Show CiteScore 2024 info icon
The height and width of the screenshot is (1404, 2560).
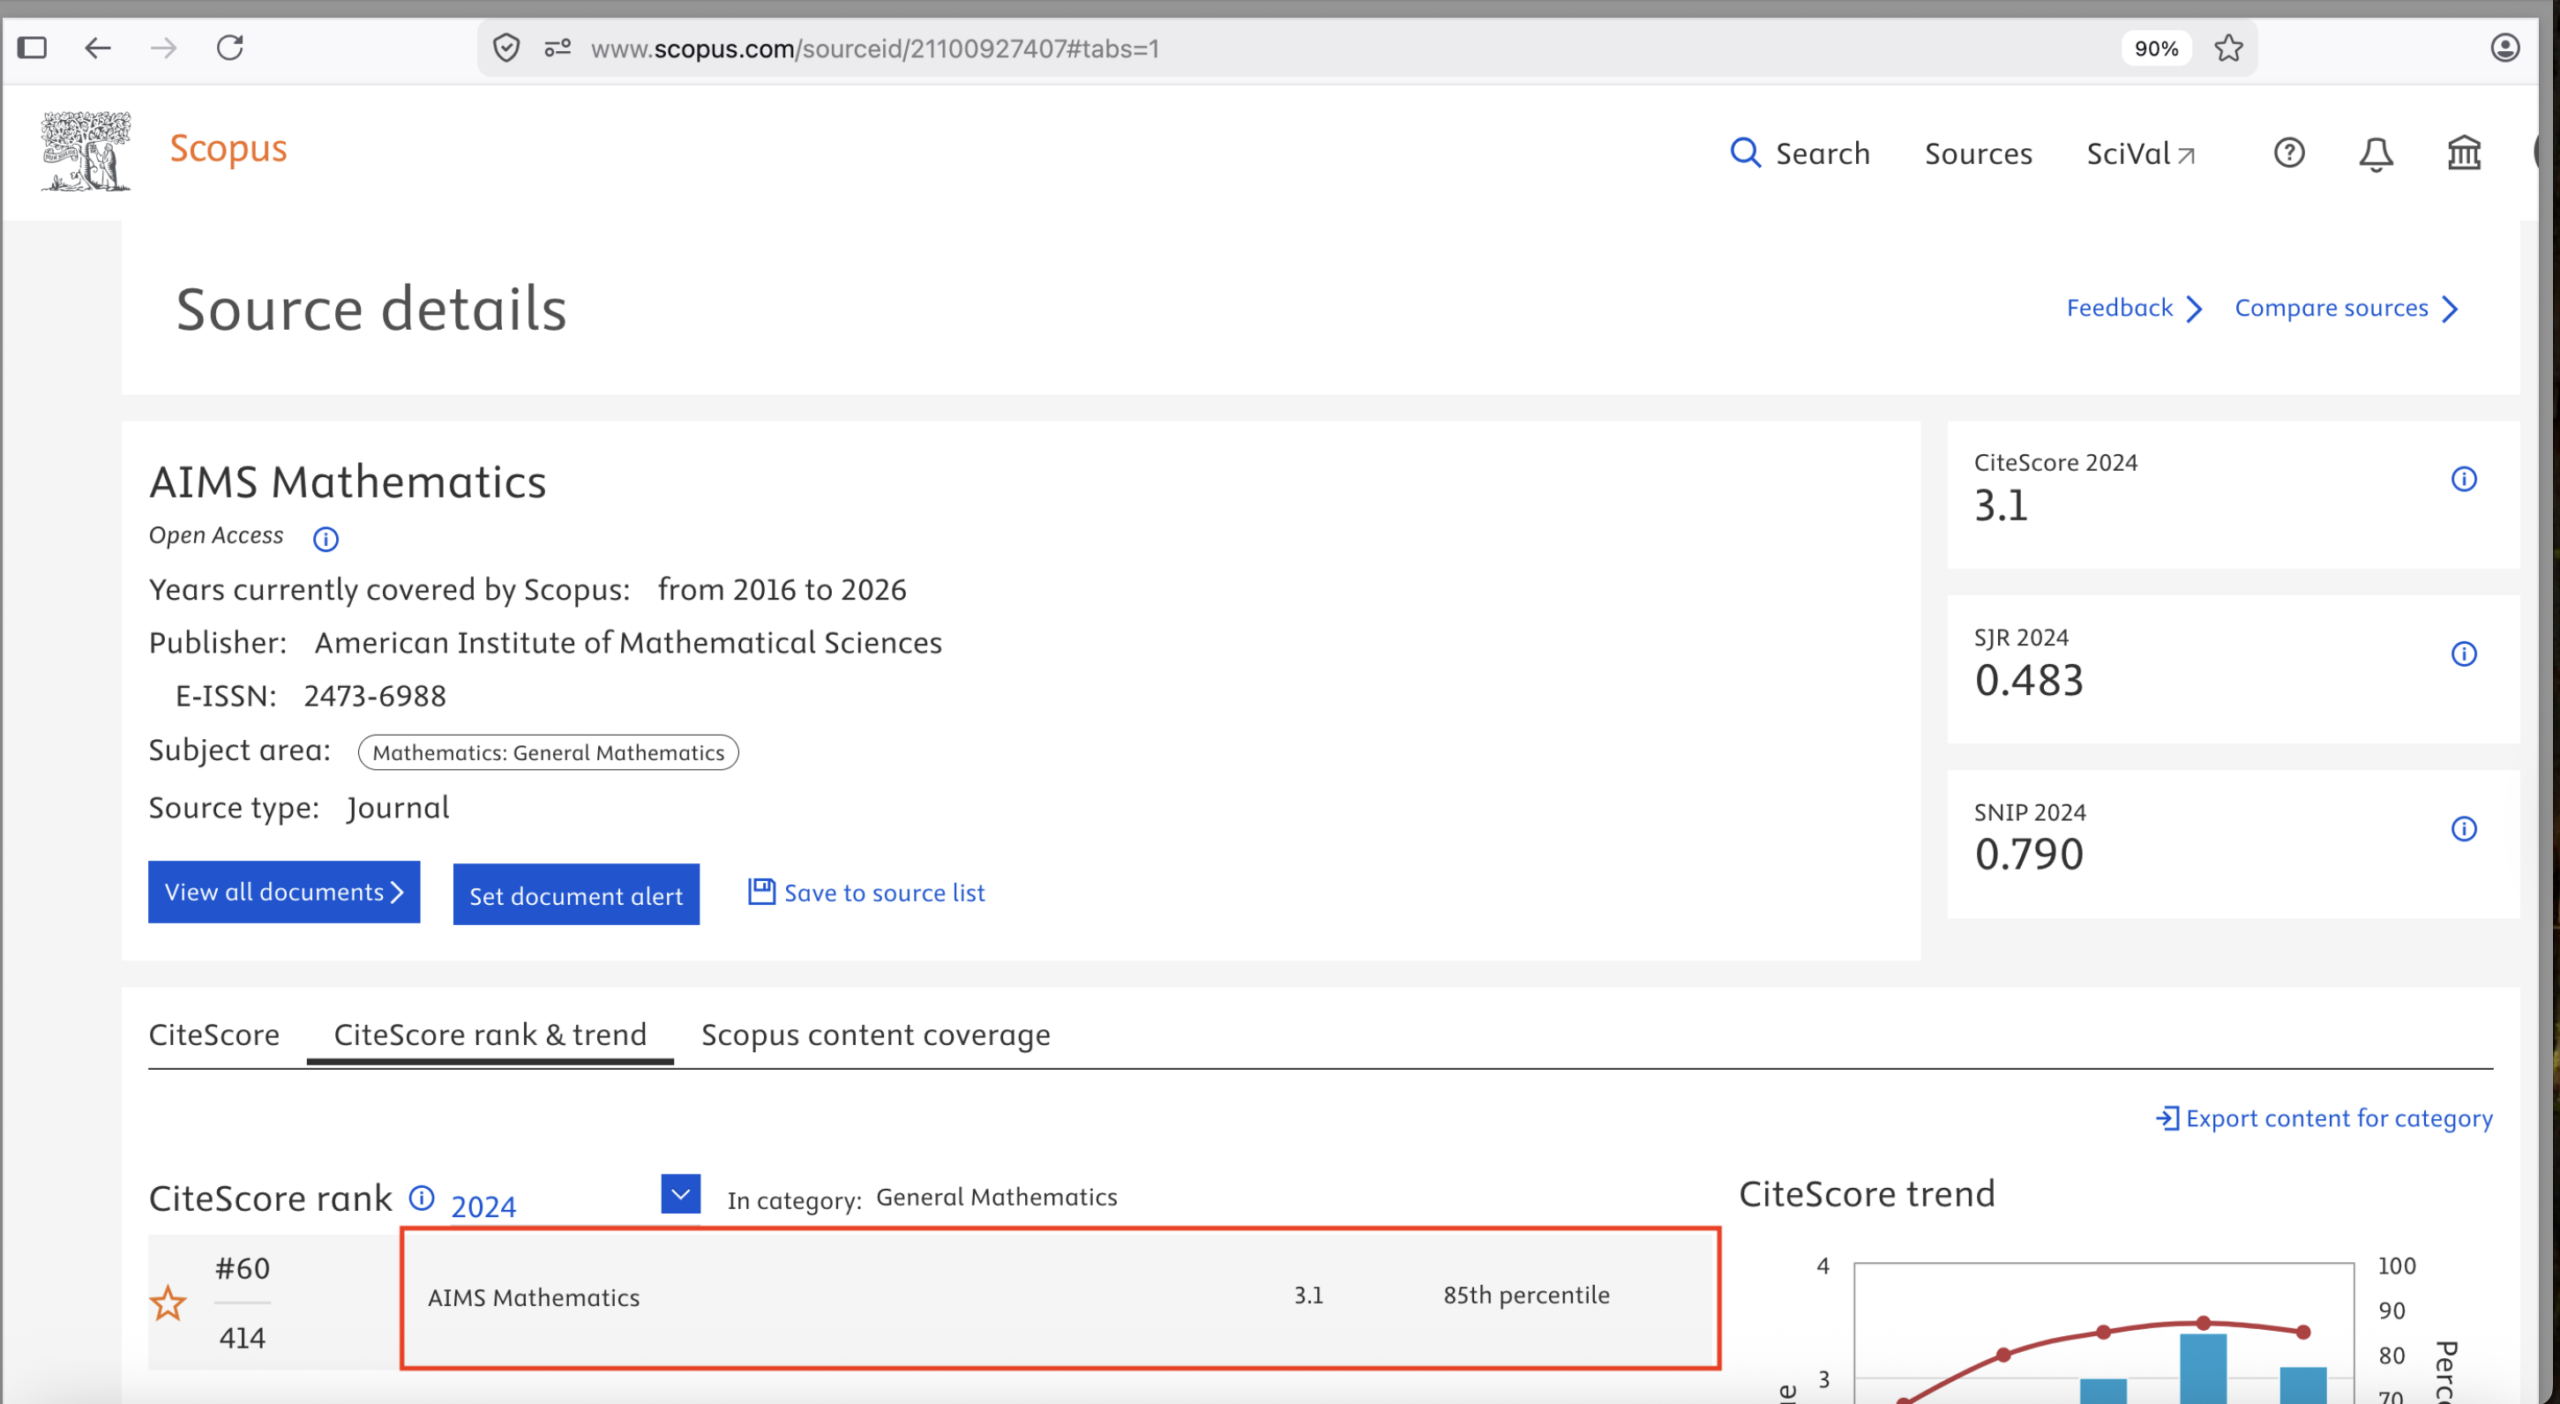click(2464, 479)
